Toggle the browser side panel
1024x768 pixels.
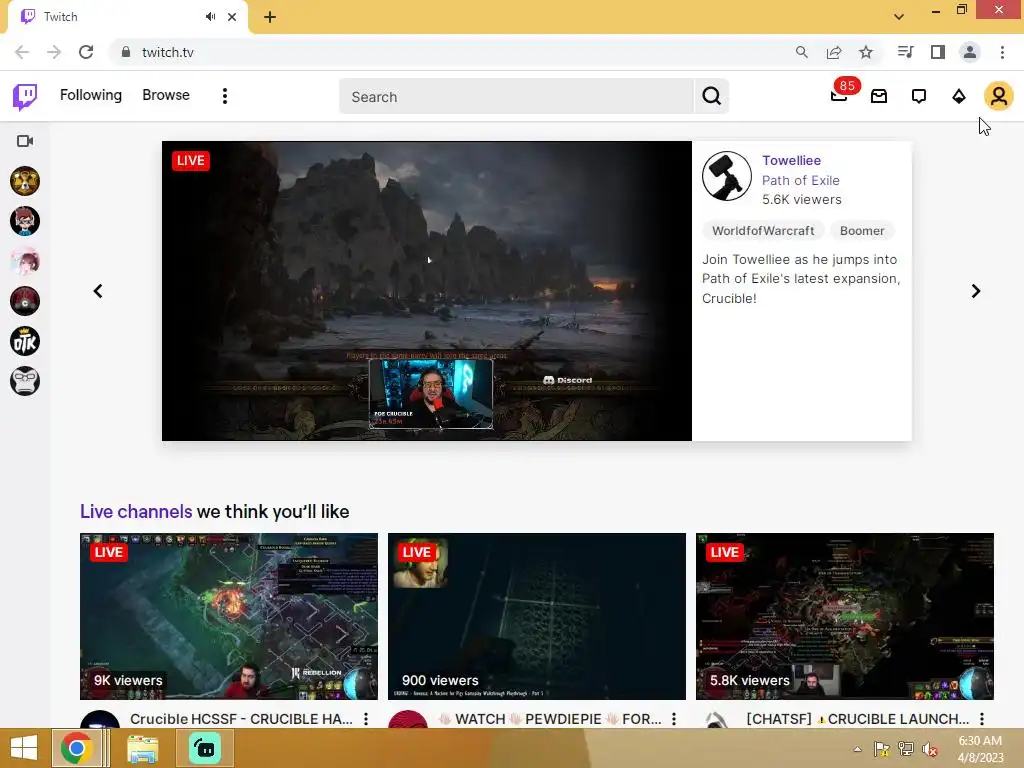click(x=938, y=52)
